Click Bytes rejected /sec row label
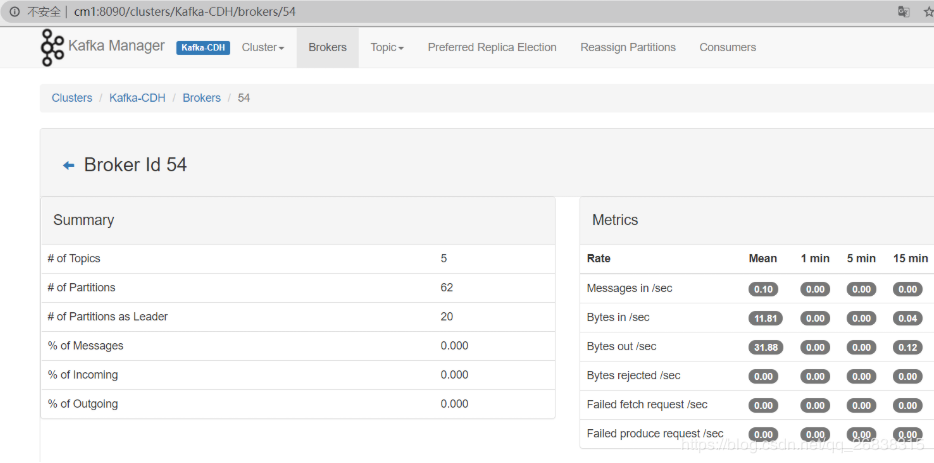Viewport: 934px width, 463px height. (x=633, y=376)
